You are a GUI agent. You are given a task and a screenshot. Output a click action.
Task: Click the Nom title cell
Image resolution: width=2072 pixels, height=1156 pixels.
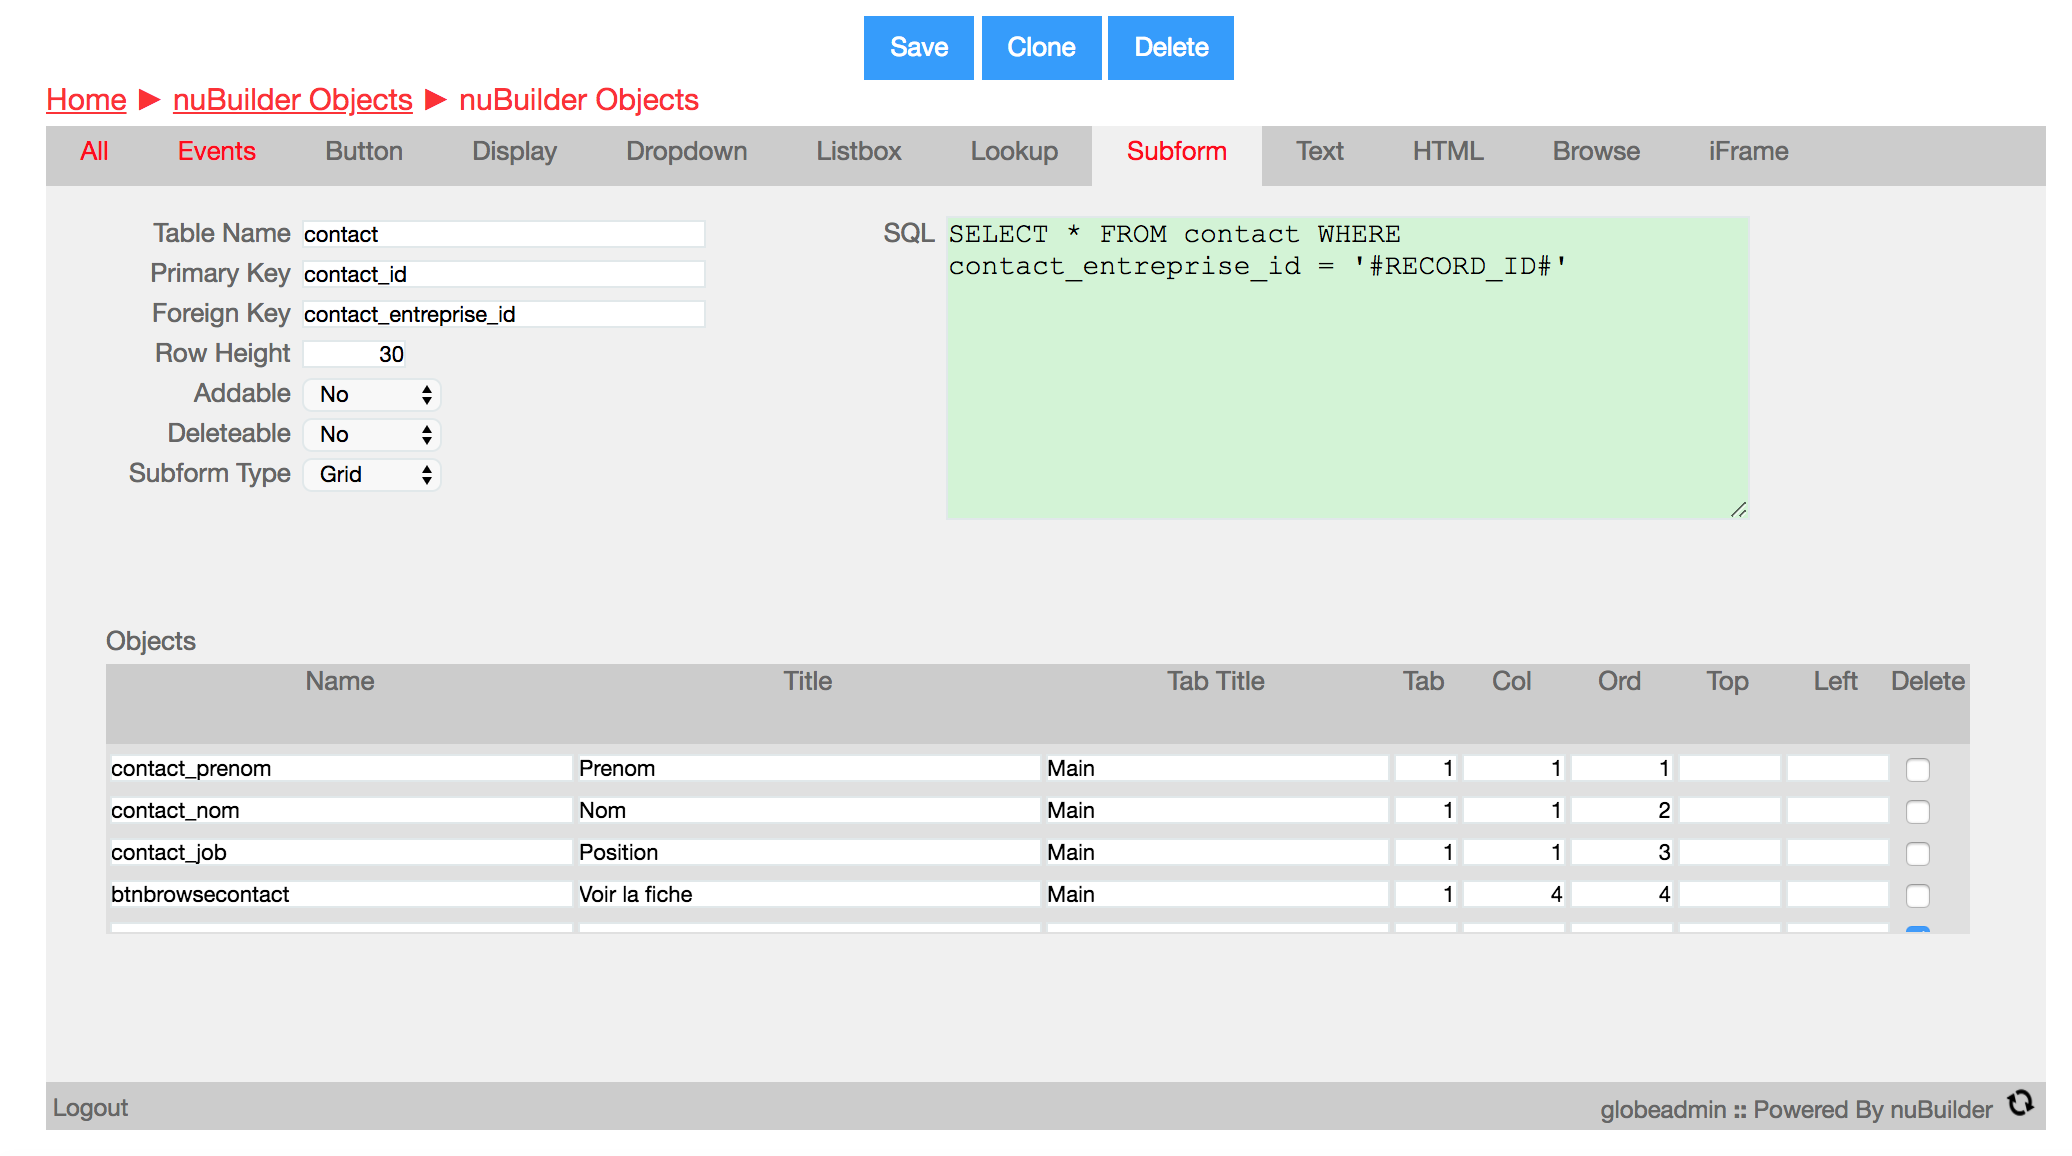click(809, 810)
